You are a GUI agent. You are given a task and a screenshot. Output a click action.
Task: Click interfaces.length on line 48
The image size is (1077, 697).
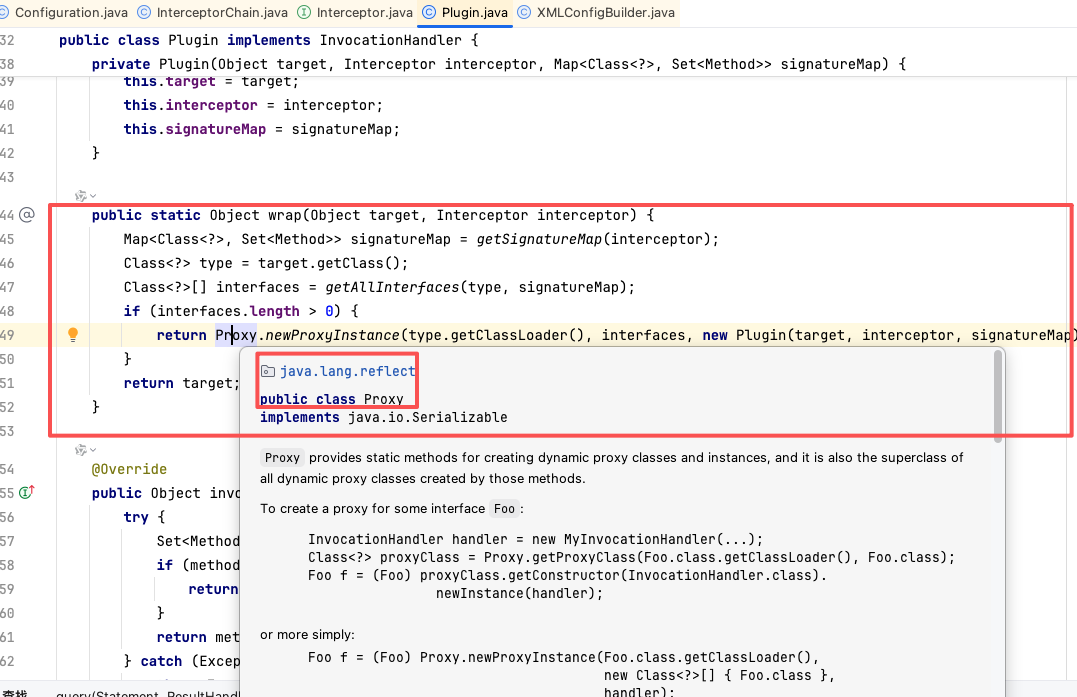pyautogui.click(x=228, y=311)
